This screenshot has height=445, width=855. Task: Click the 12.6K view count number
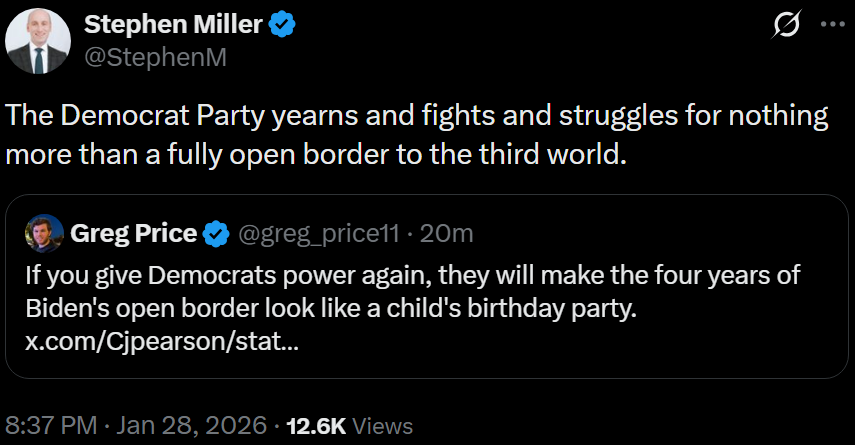tap(316, 425)
